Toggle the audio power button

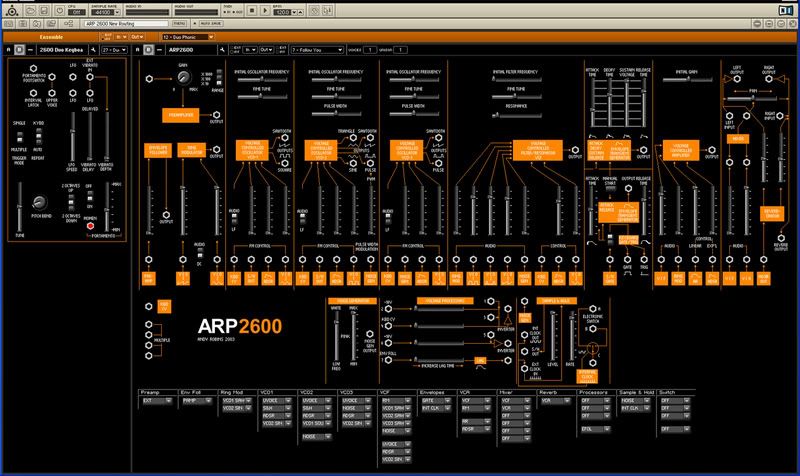coord(60,10)
